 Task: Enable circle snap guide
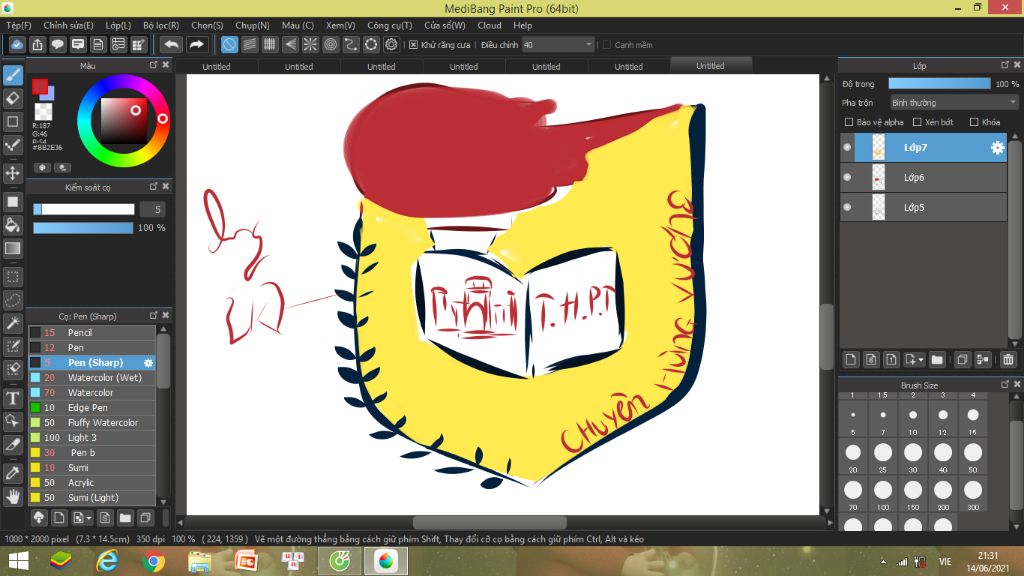pos(330,44)
